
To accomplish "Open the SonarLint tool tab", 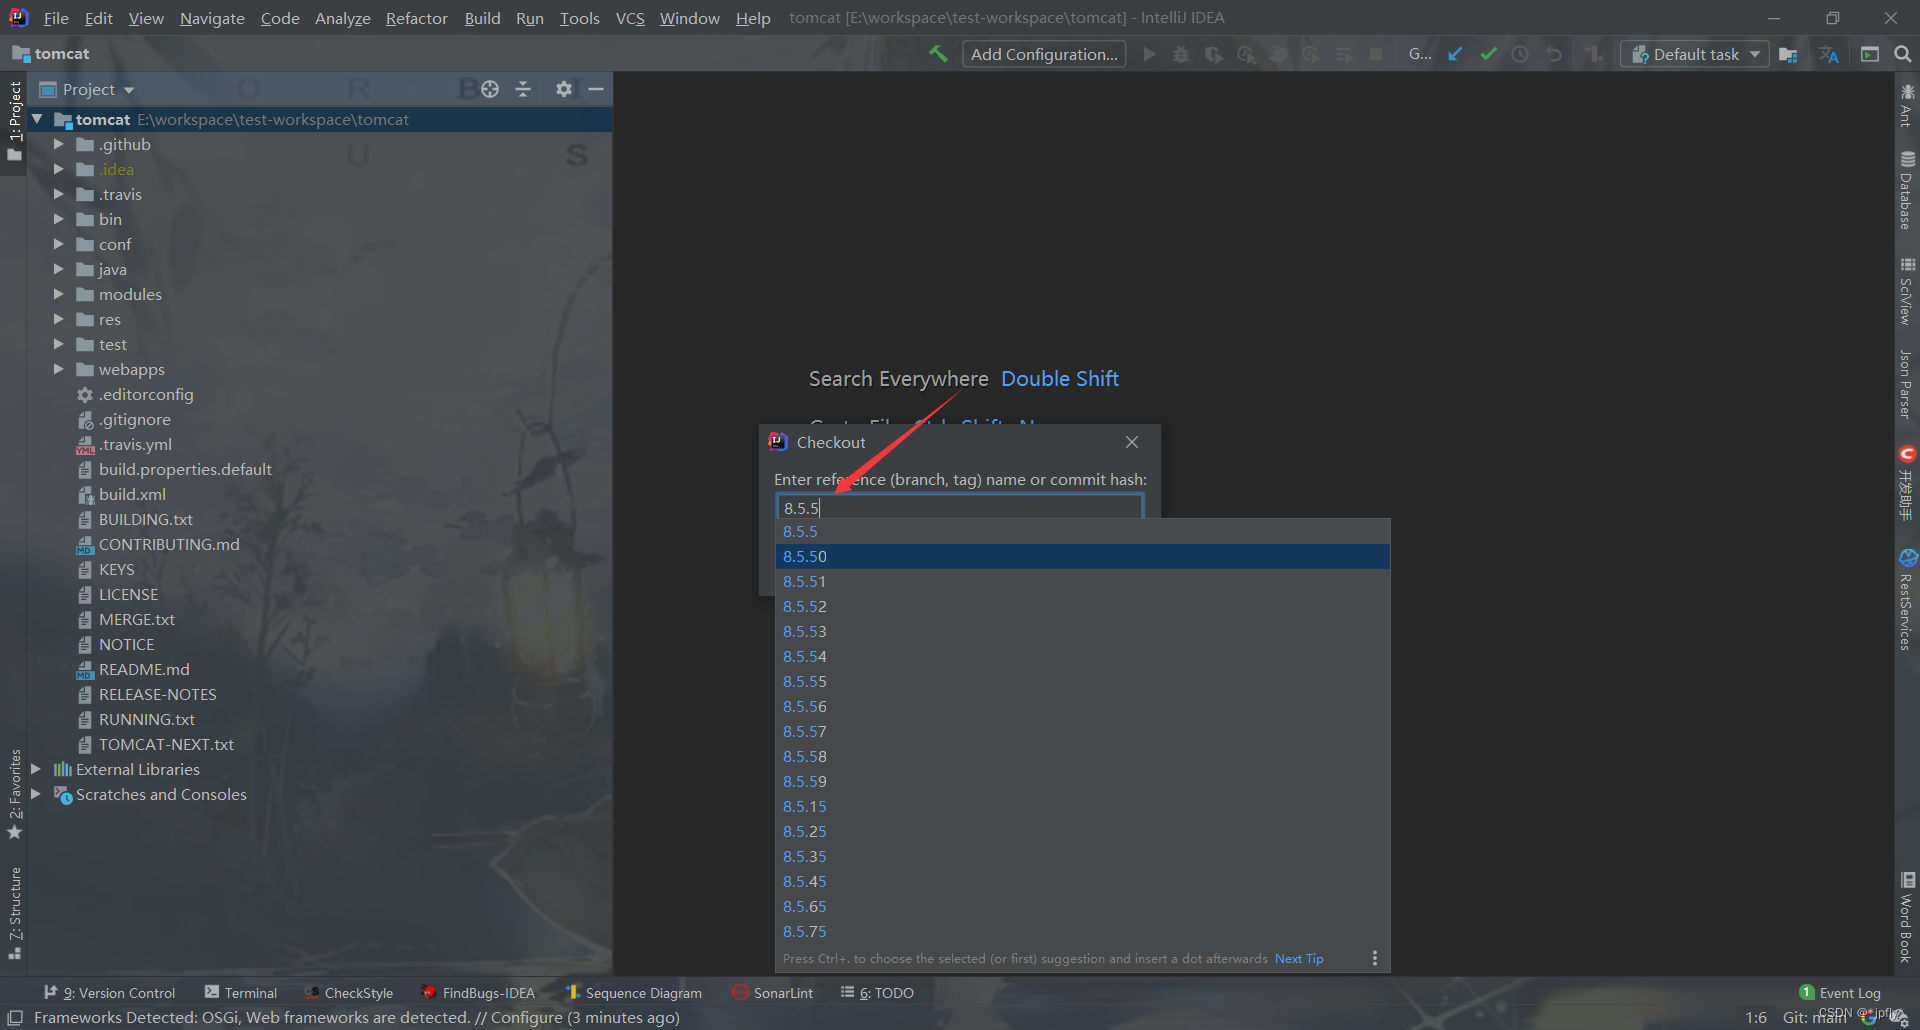I will [773, 993].
